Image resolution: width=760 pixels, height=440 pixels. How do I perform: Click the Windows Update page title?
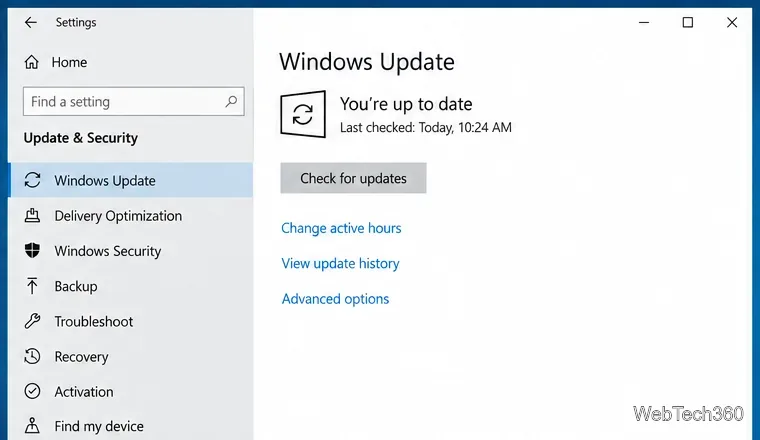367,62
